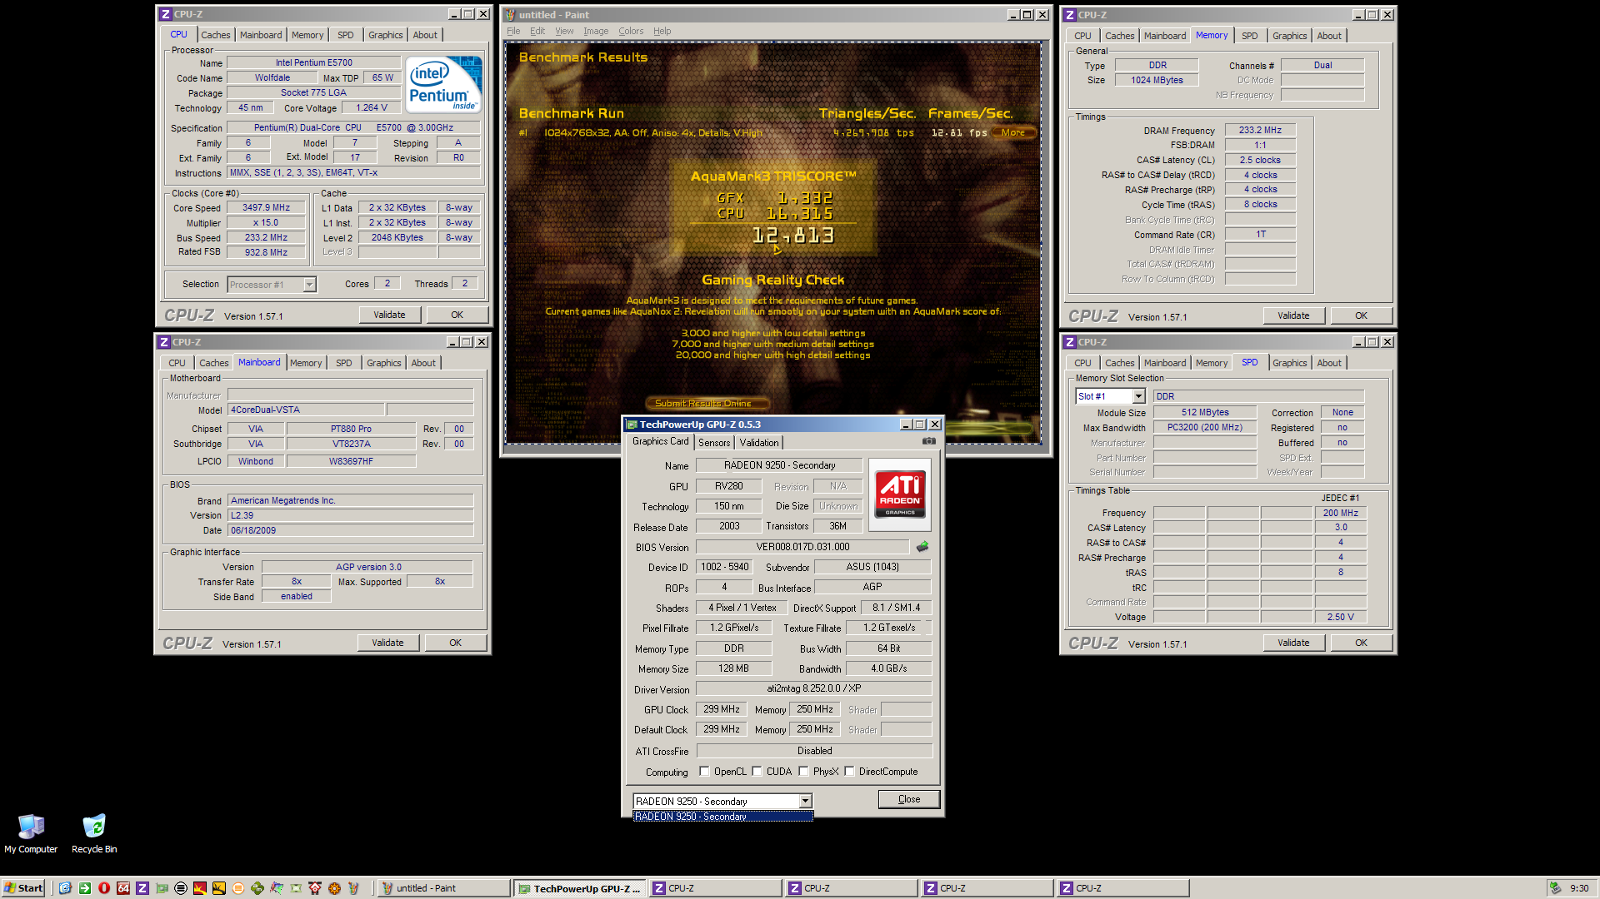Screen dimensions: 1600x899
Task: Enable the OpenCL checkbox in GPU-Z
Action: tap(704, 771)
